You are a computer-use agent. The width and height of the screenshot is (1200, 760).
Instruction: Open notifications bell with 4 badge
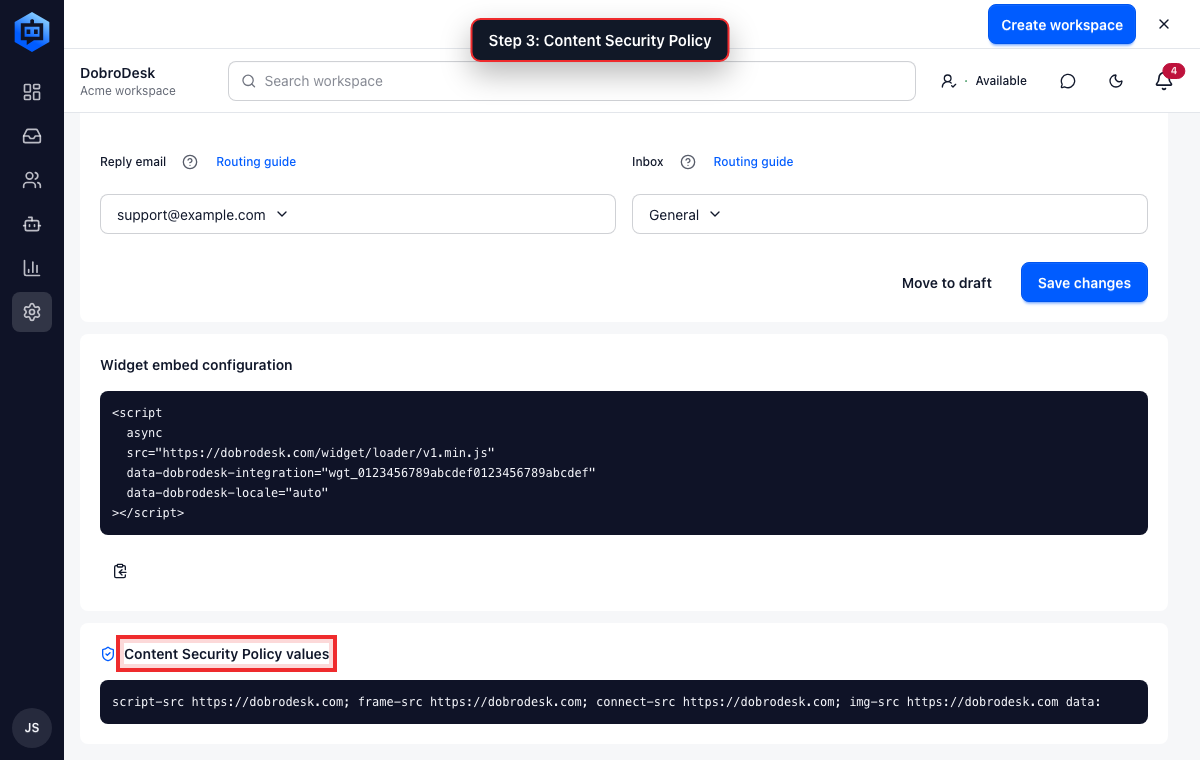[1164, 81]
